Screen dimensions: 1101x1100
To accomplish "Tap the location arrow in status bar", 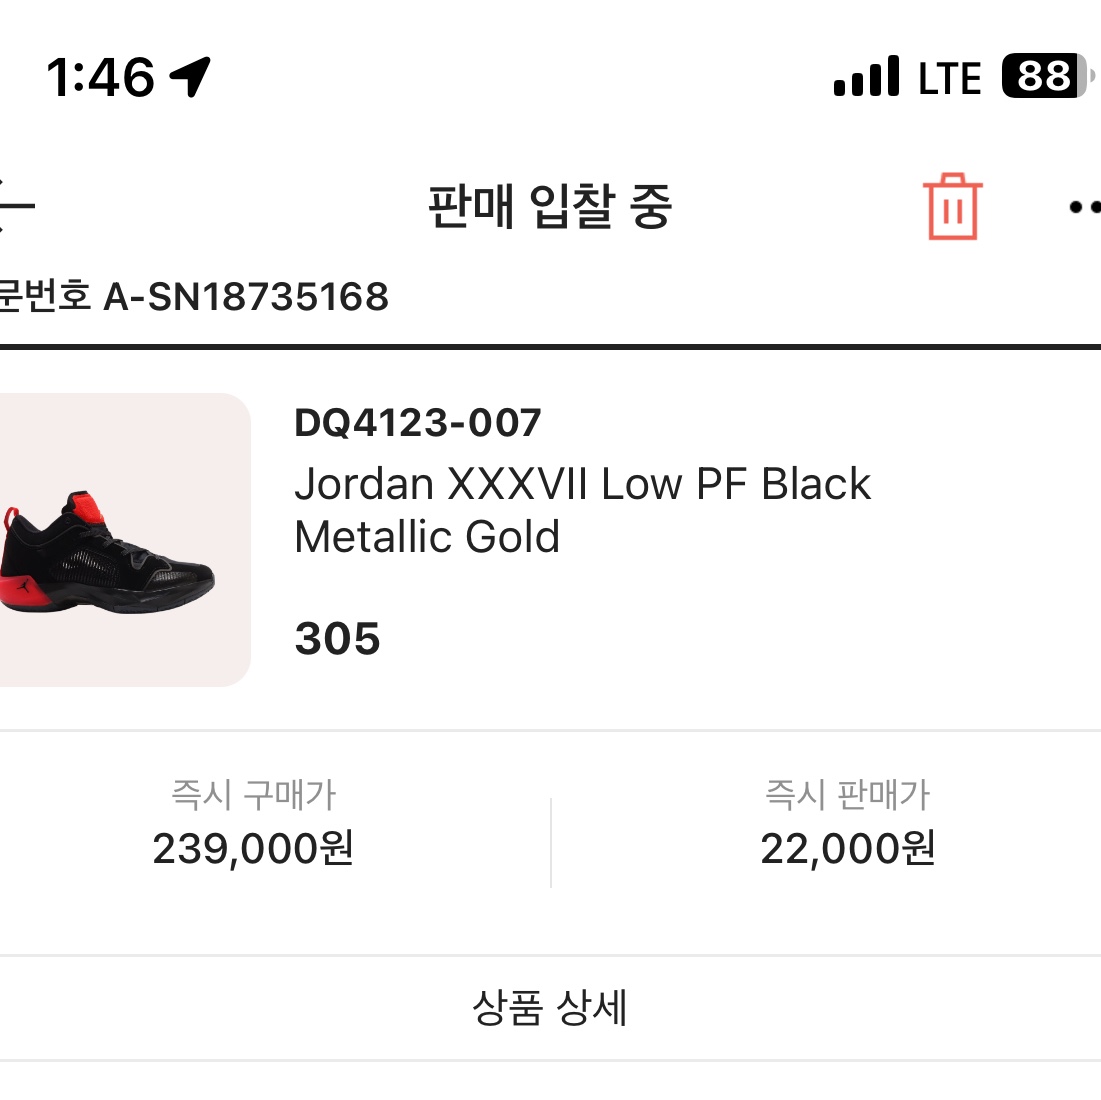I will pyautogui.click(x=190, y=77).
